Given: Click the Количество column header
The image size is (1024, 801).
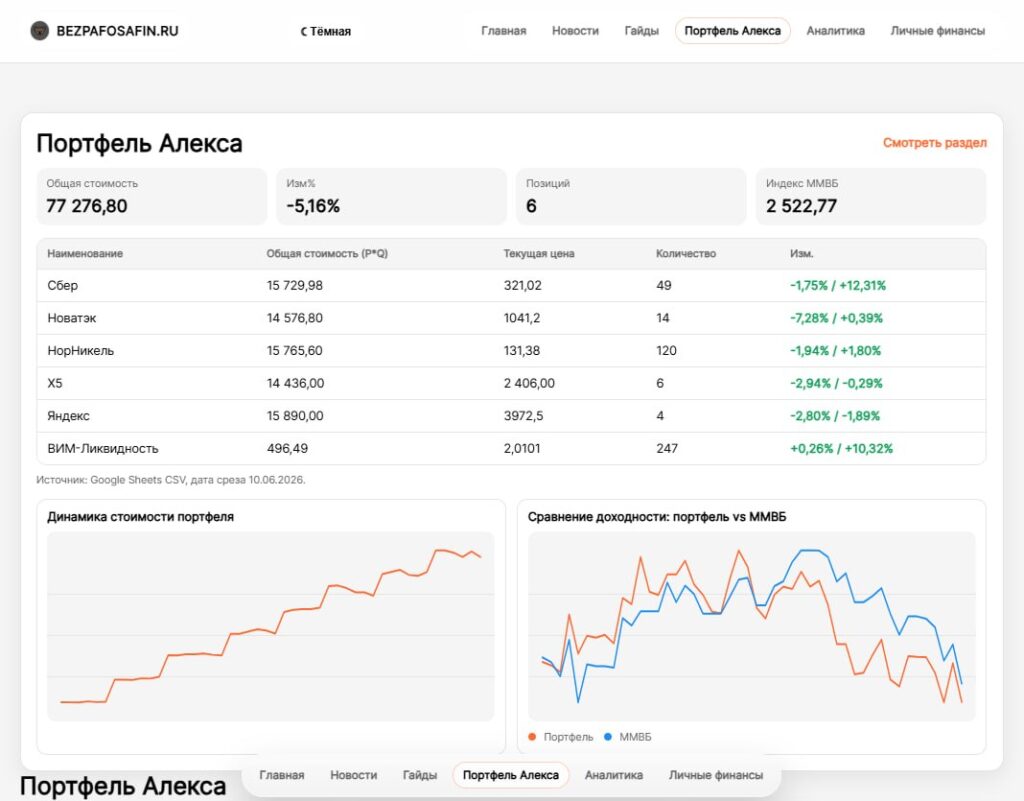Looking at the screenshot, I should [686, 253].
